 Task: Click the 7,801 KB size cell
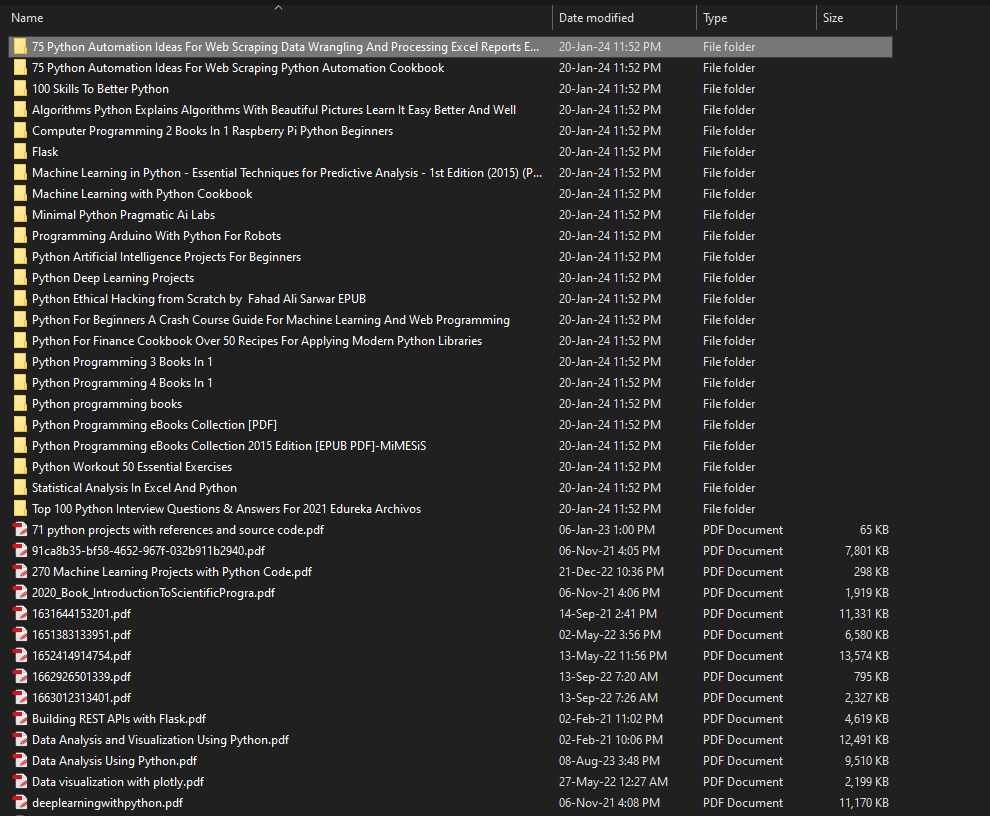[x=866, y=551]
